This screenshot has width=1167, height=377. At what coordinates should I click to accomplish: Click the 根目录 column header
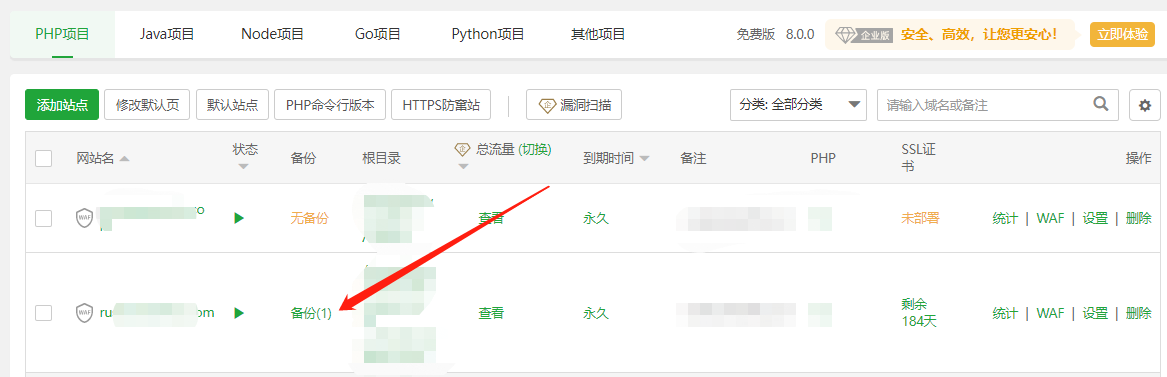pyautogui.click(x=382, y=158)
